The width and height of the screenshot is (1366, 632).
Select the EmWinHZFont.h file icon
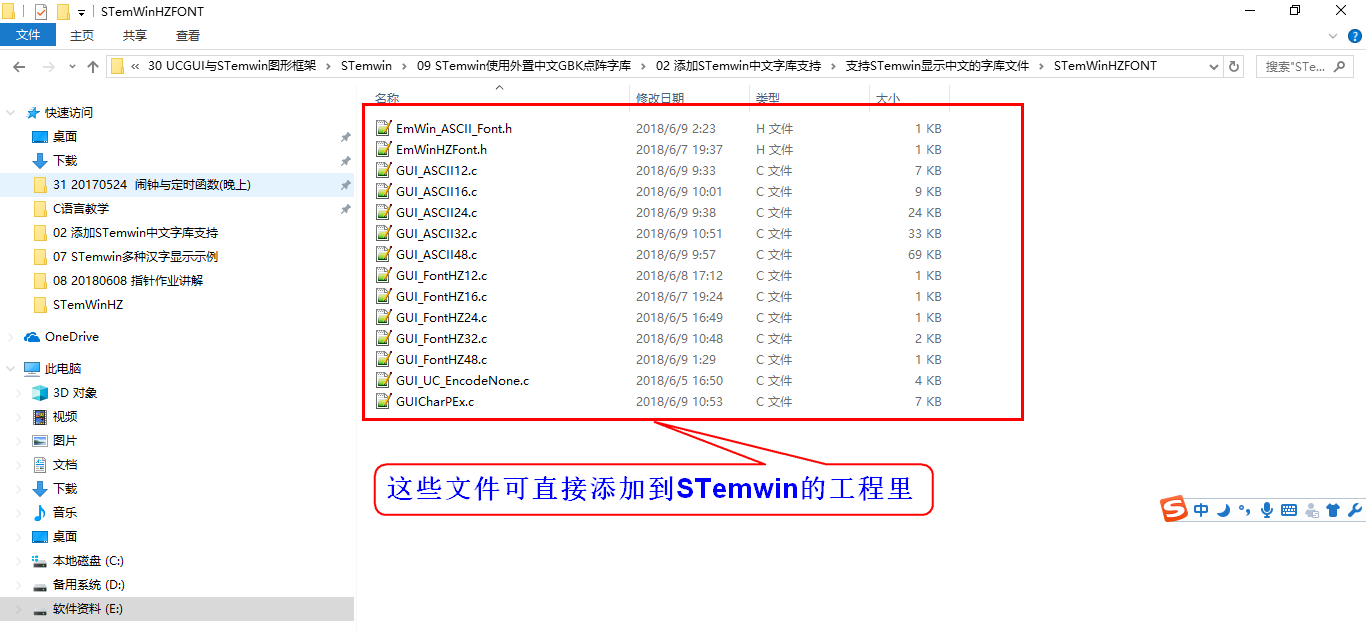(383, 149)
